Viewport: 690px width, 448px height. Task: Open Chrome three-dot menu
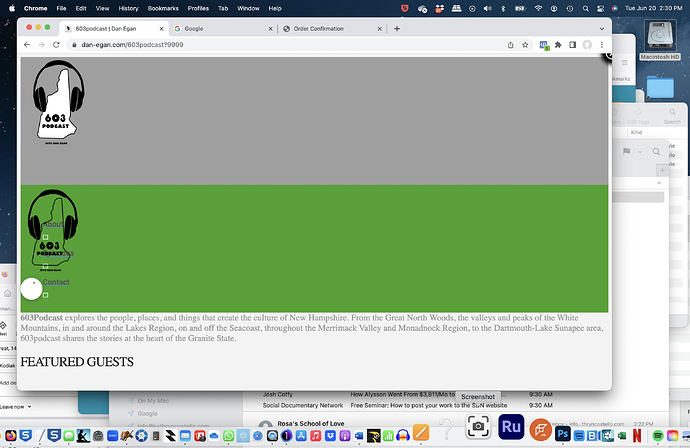pos(601,45)
